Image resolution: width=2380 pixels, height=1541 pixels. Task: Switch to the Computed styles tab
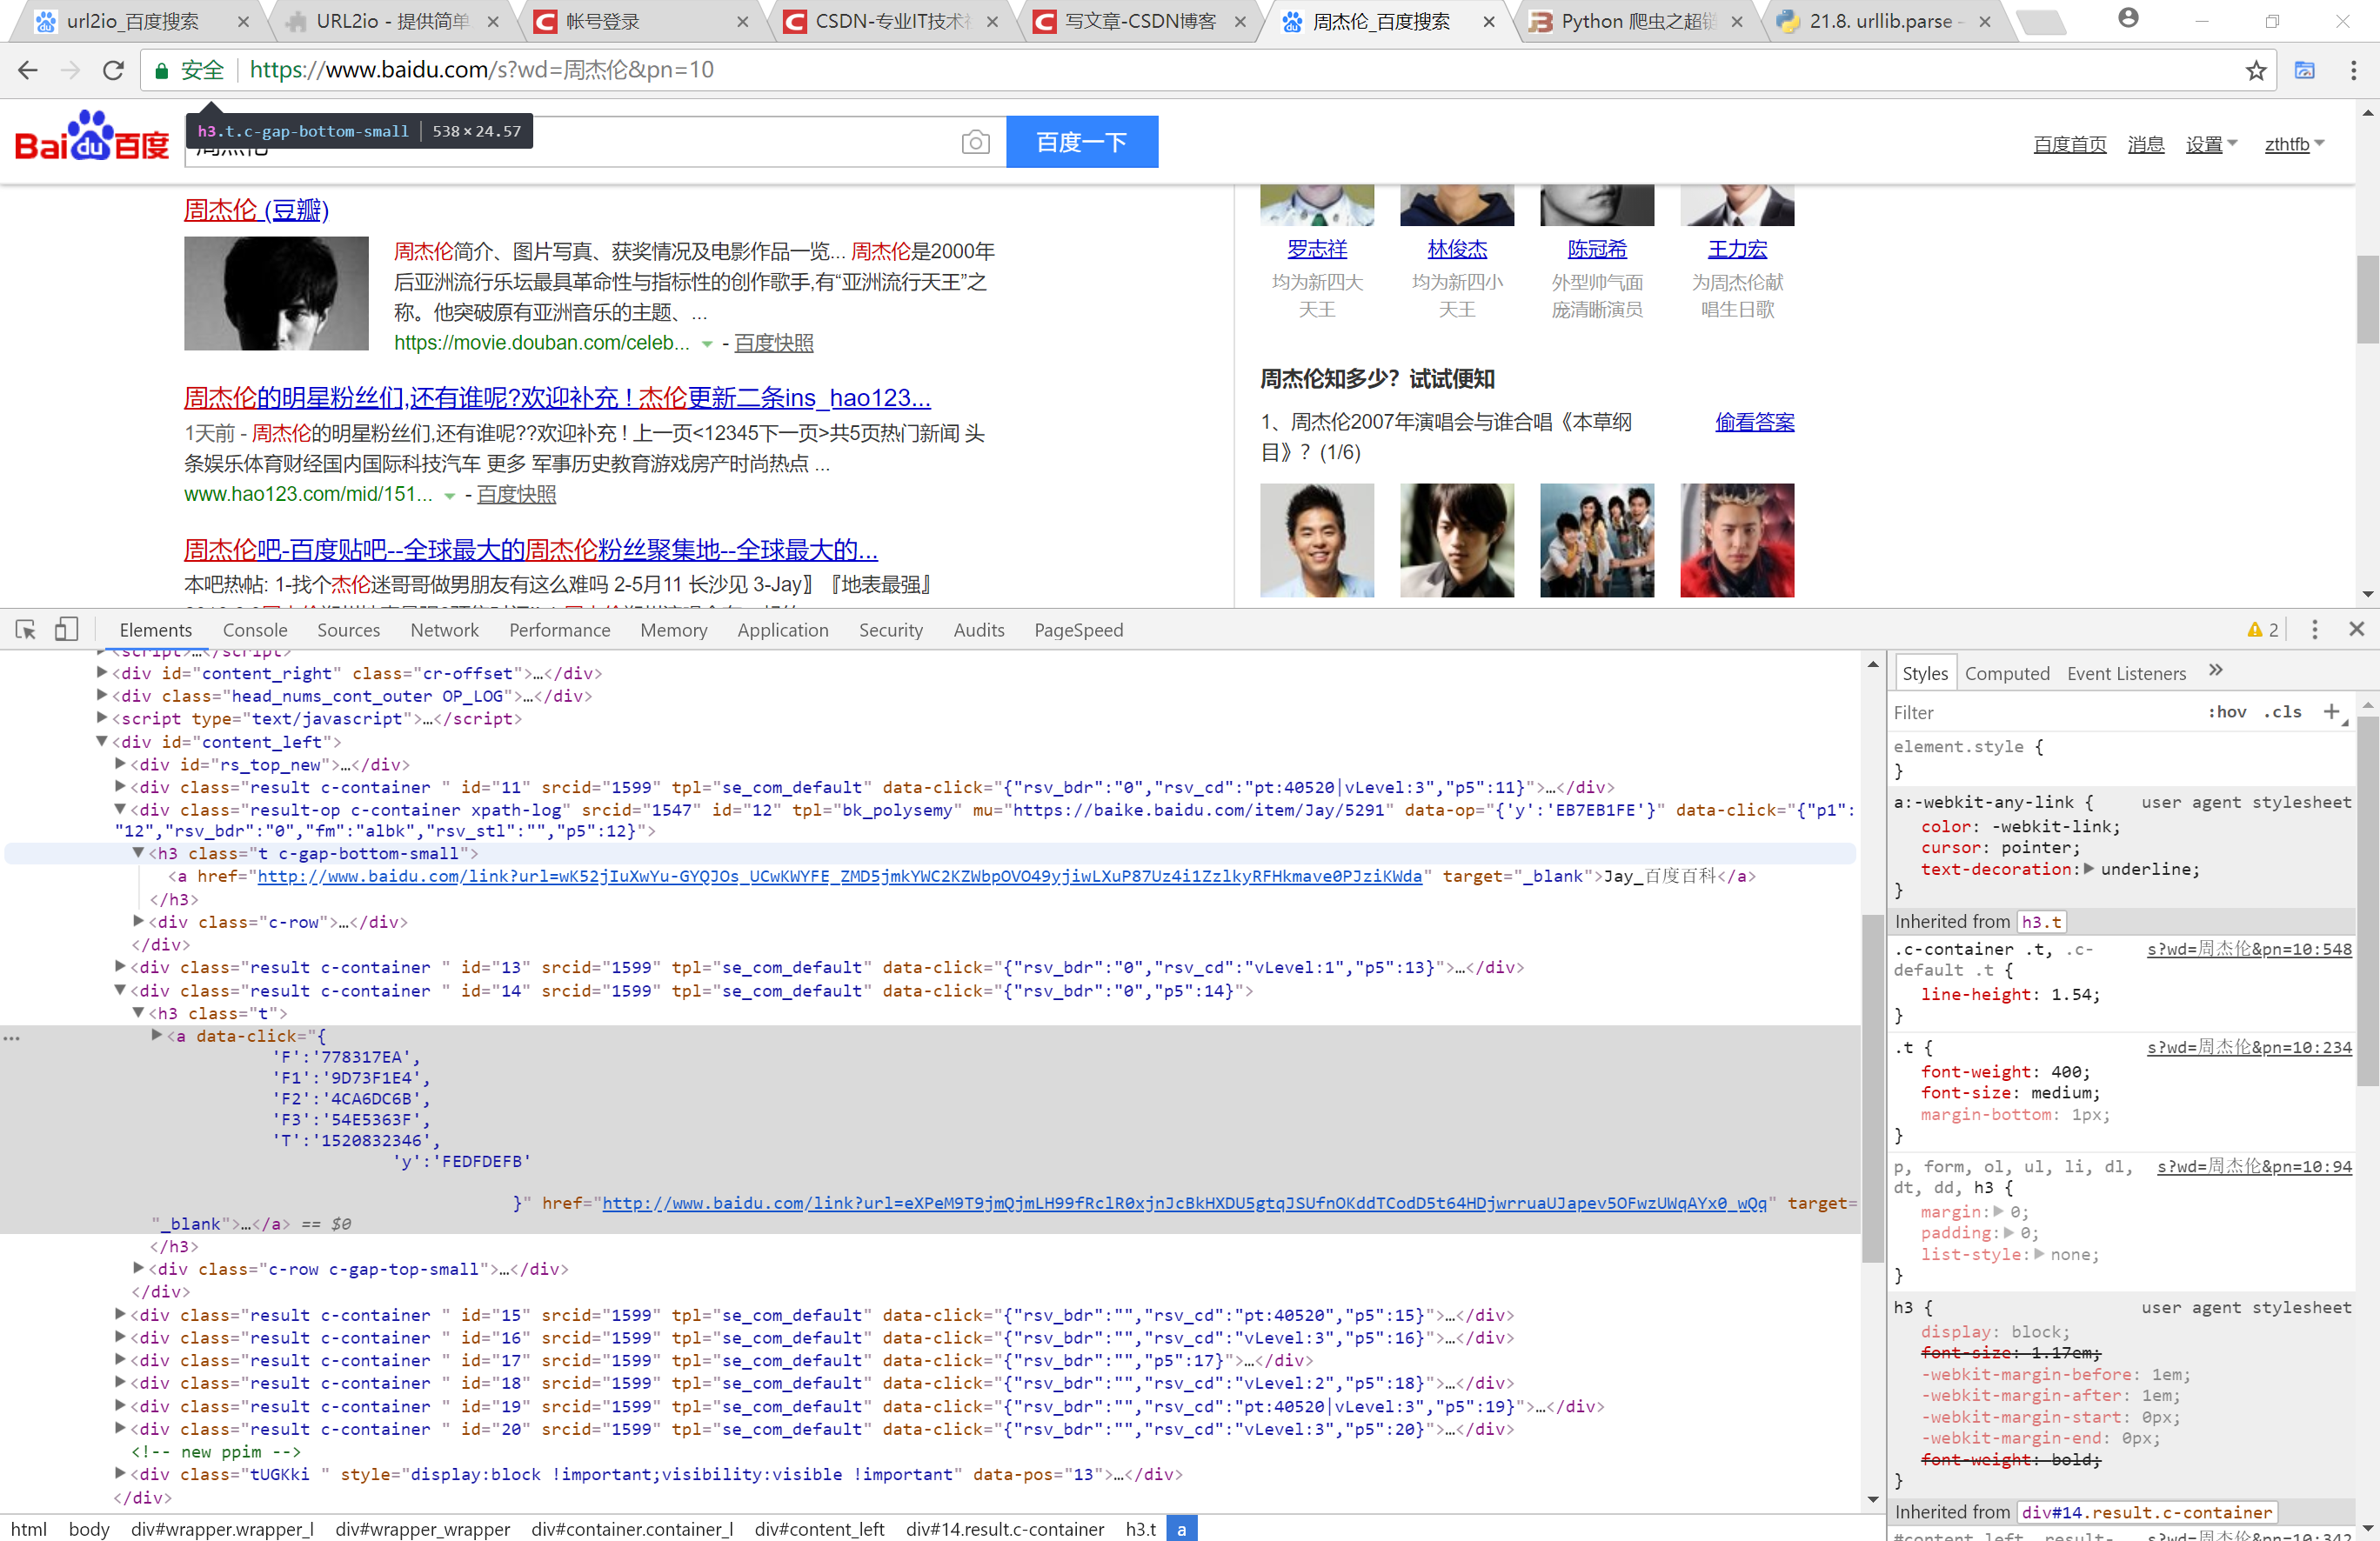coord(2006,673)
